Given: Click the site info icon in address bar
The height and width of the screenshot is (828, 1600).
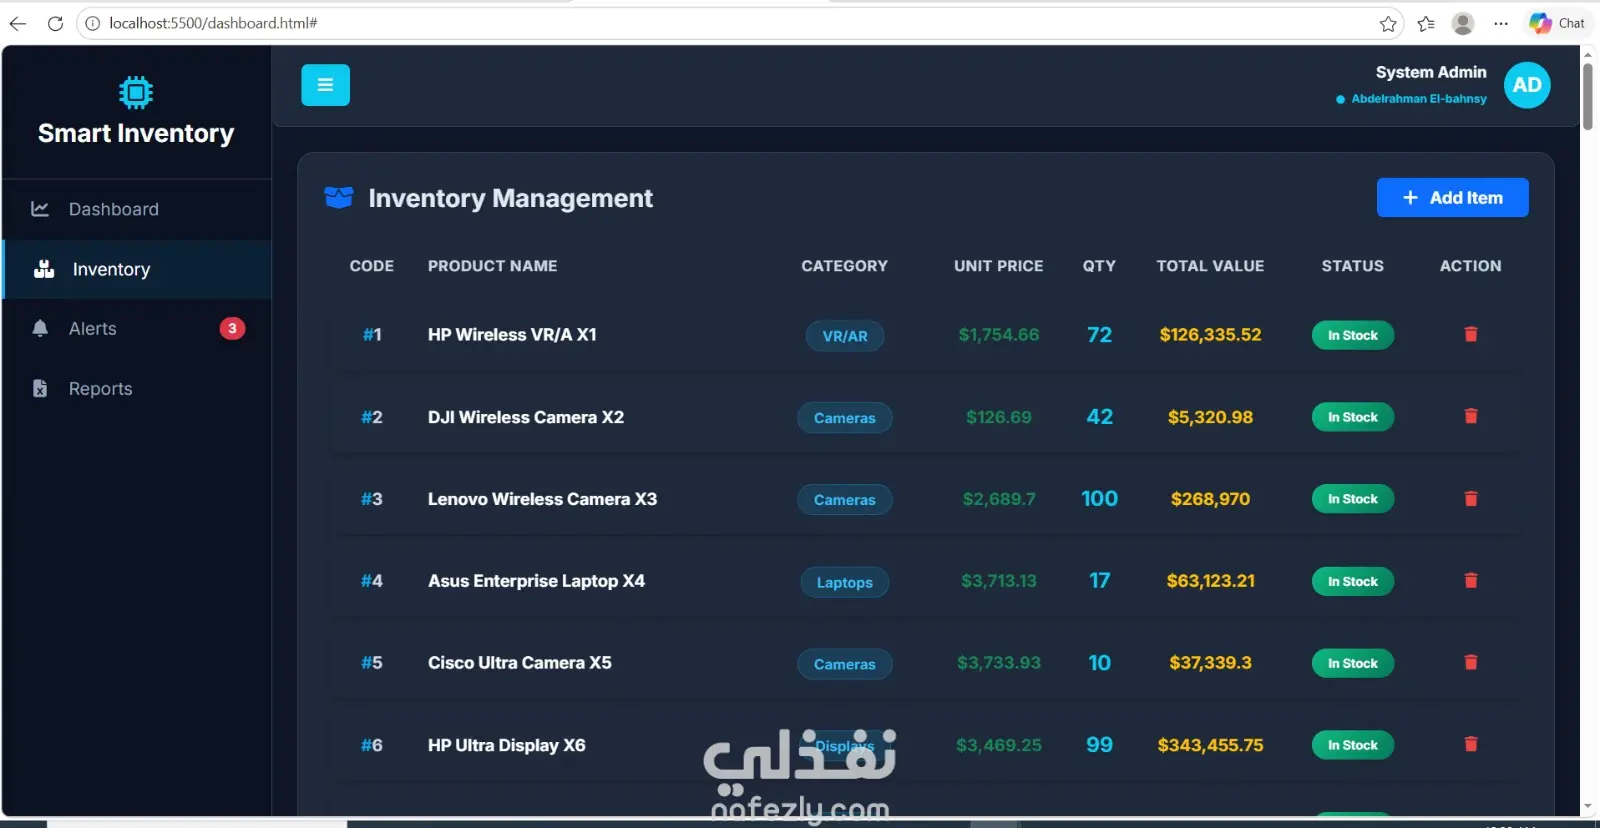Looking at the screenshot, I should 92,23.
